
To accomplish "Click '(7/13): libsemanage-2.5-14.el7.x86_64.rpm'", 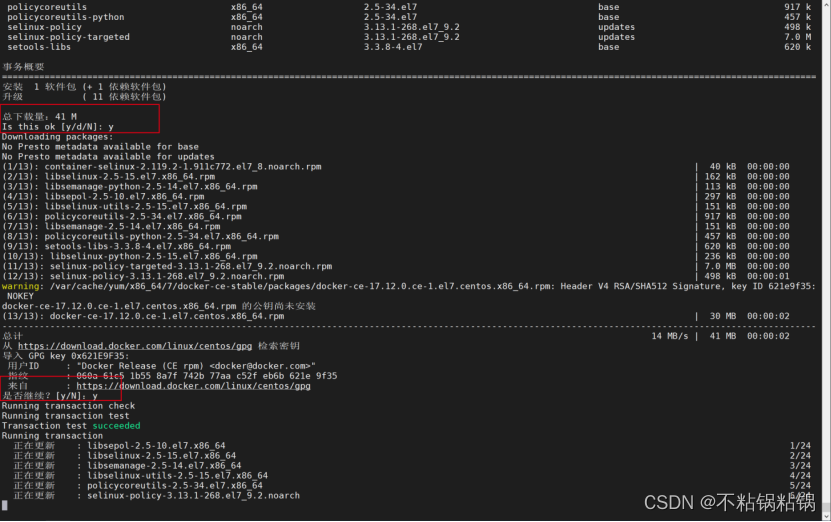I will tap(111, 226).
